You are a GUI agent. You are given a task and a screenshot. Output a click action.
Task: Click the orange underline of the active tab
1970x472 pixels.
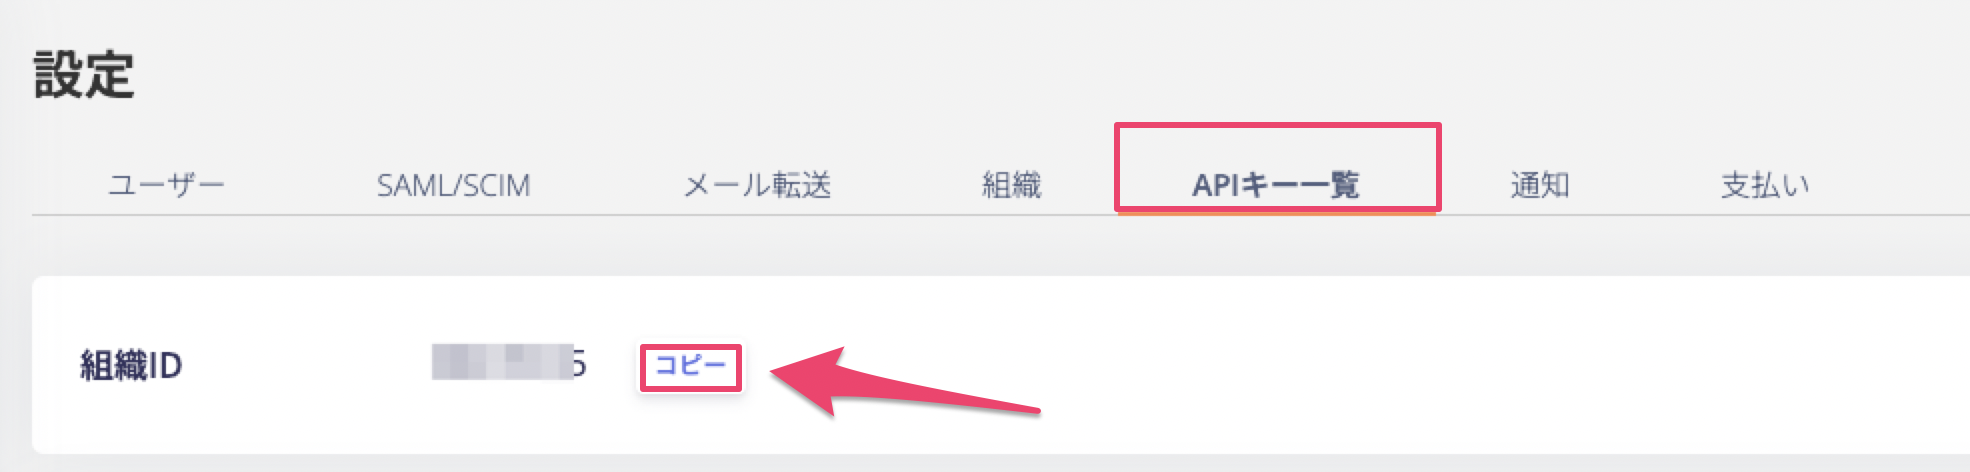tap(1276, 212)
